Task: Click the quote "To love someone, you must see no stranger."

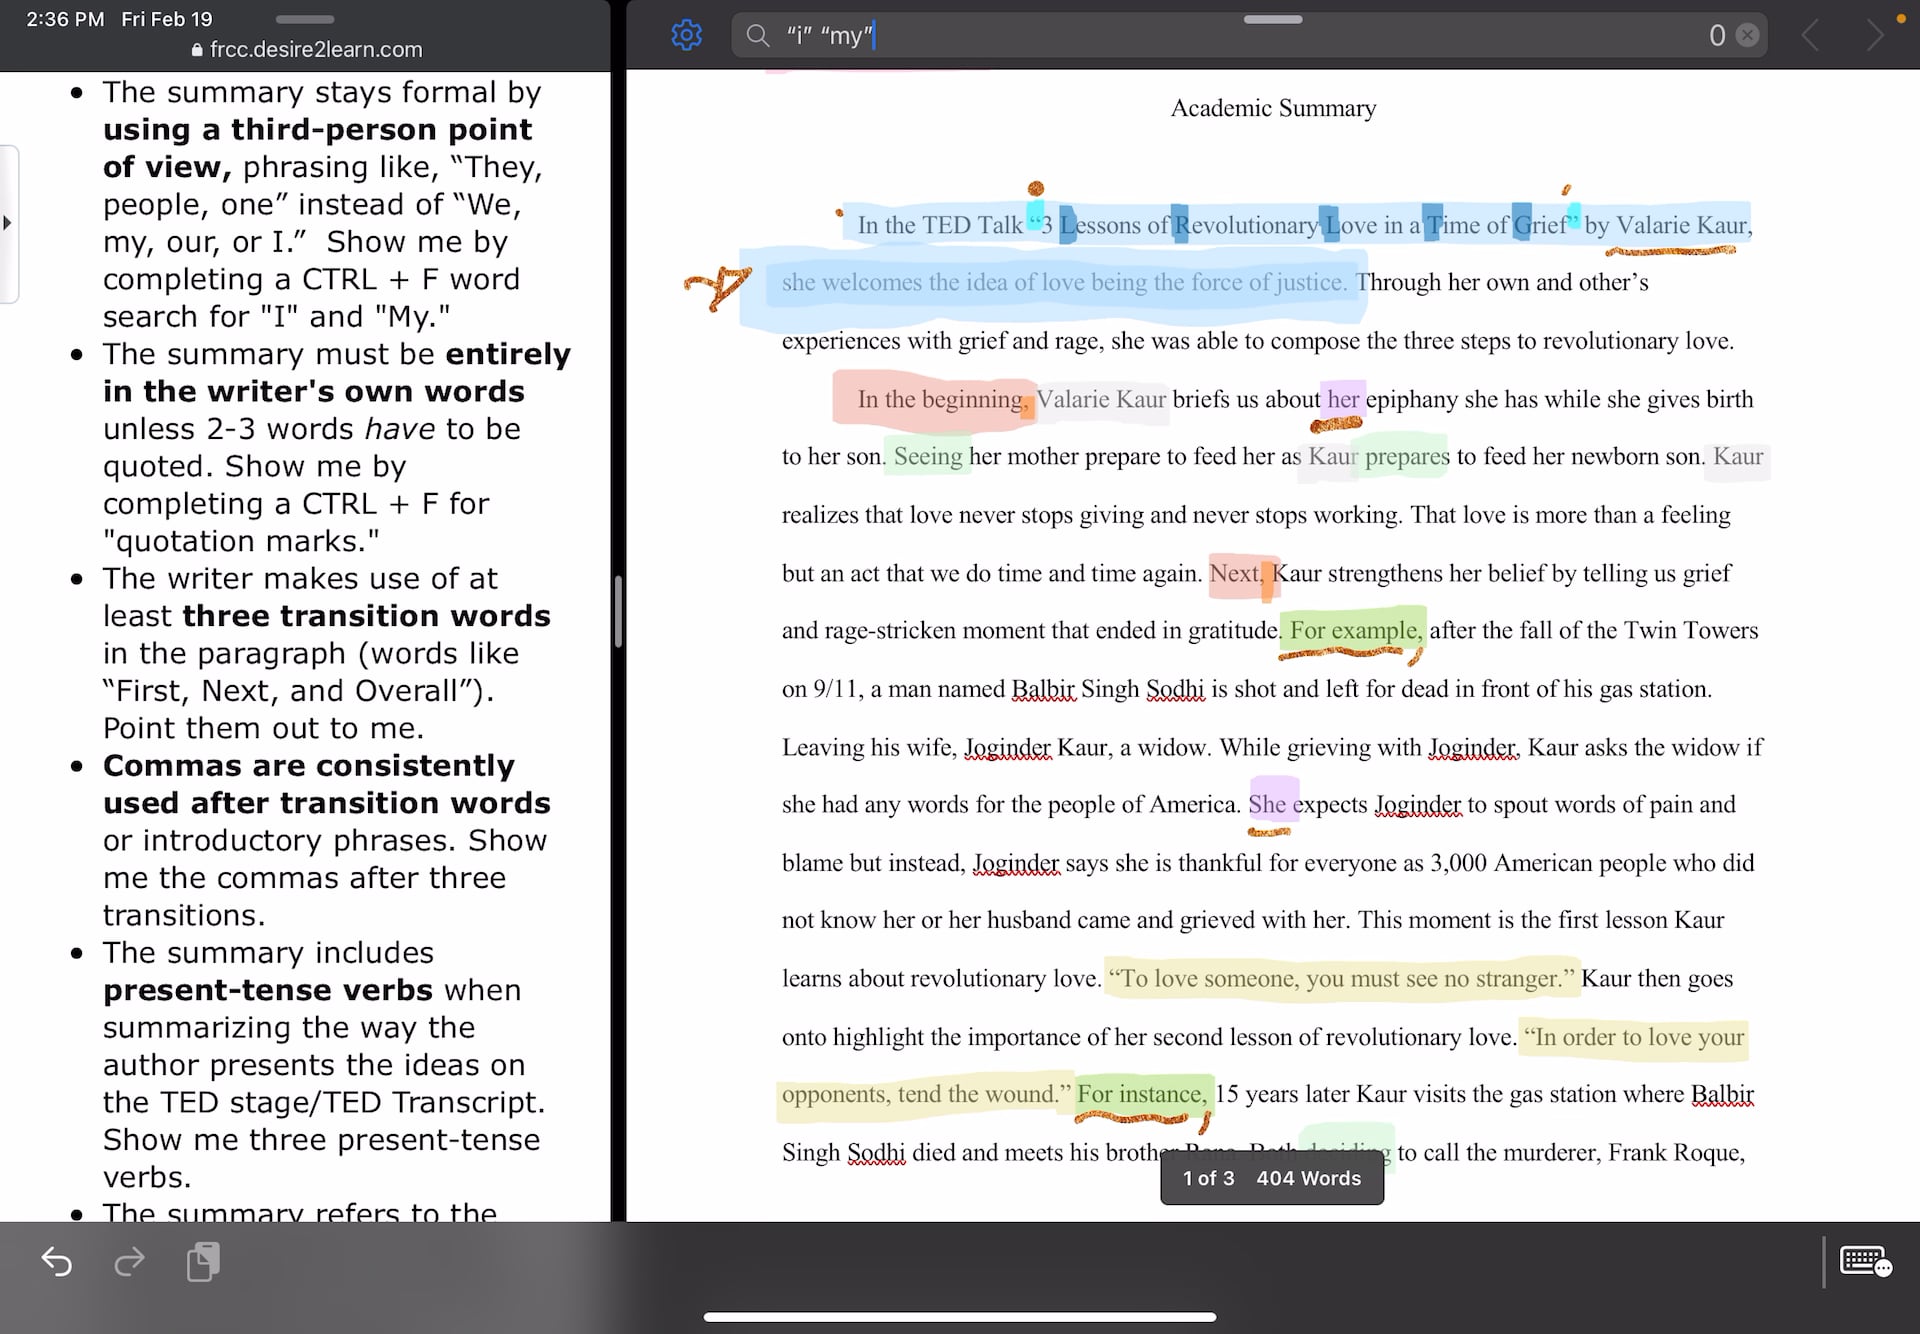Action: (x=1341, y=978)
